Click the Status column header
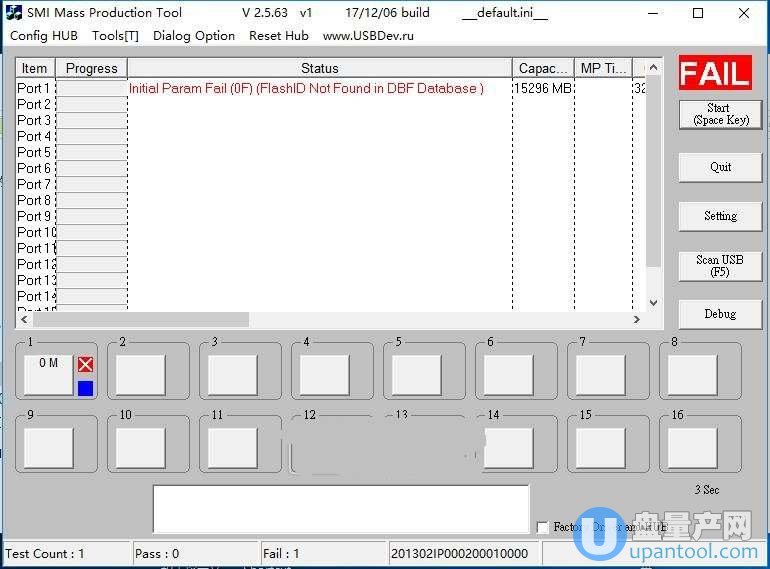 click(x=319, y=68)
